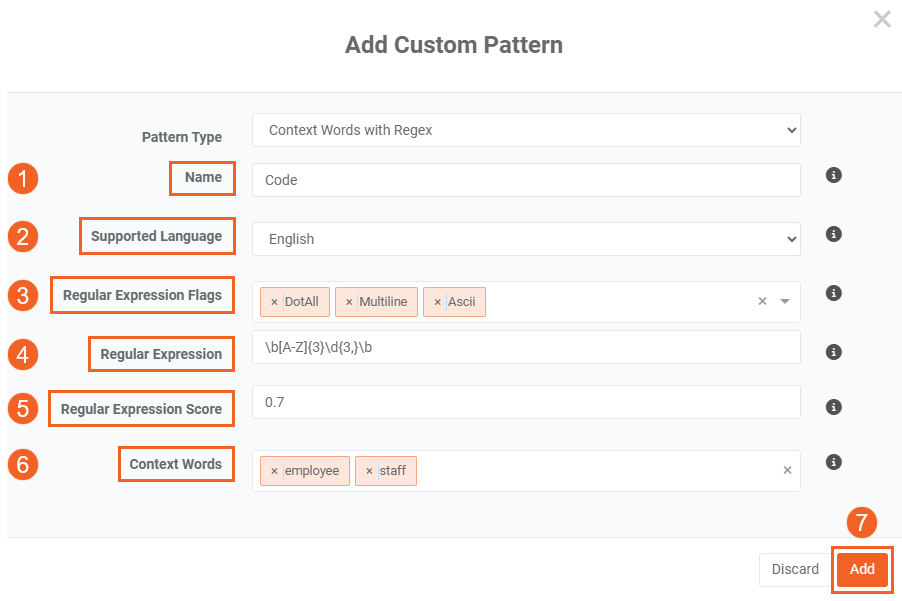This screenshot has width=902, height=601.
Task: Open the Supported Language dropdown
Action: point(526,239)
